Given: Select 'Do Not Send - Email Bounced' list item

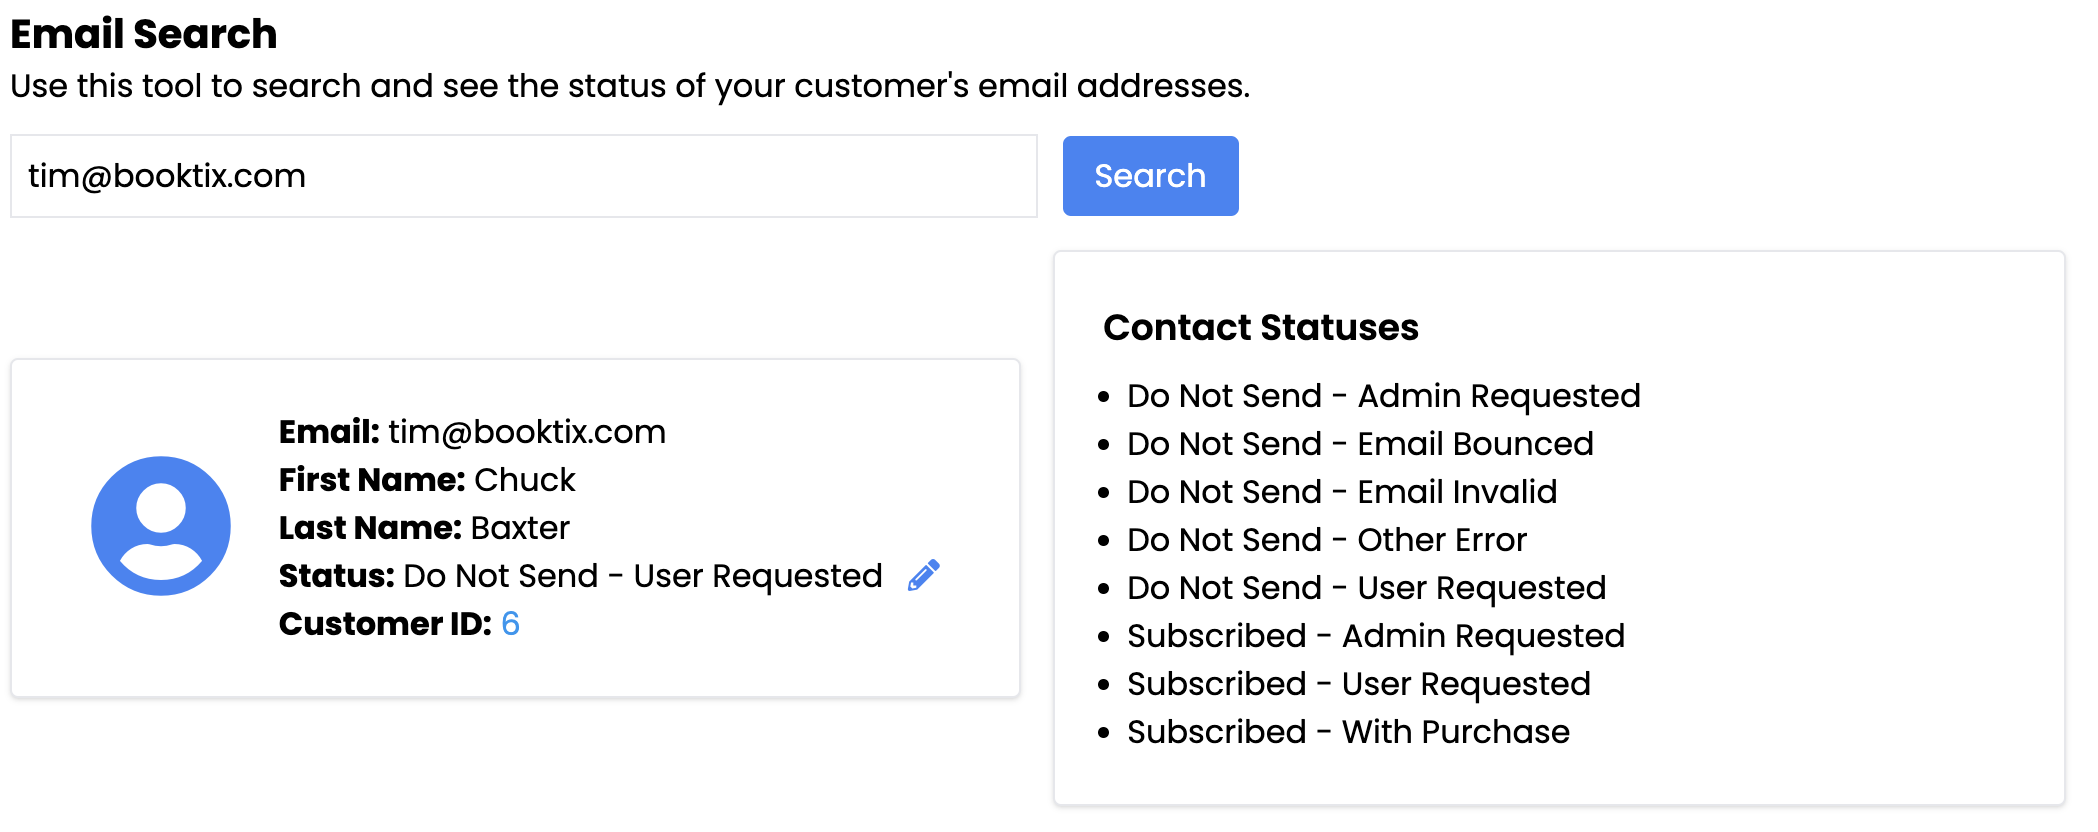Looking at the screenshot, I should (1360, 444).
